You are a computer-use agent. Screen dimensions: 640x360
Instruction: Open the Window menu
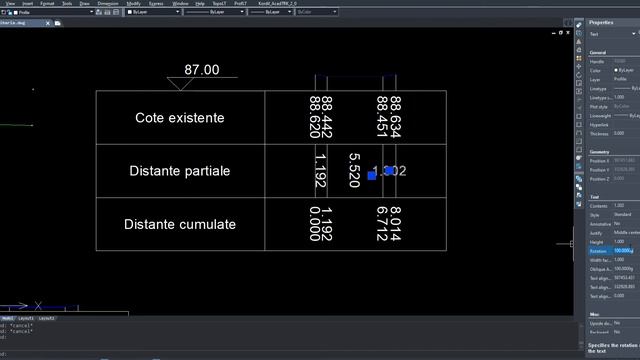coord(180,3)
